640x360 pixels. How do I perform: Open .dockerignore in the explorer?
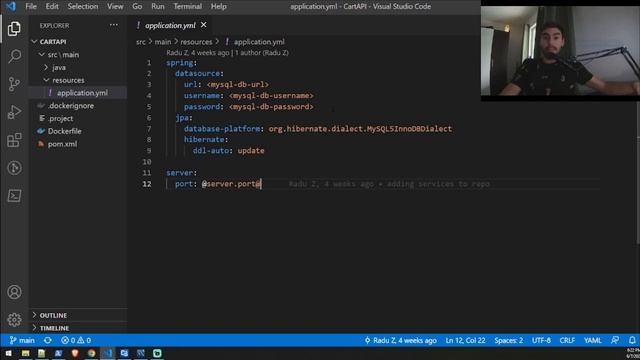coord(78,105)
